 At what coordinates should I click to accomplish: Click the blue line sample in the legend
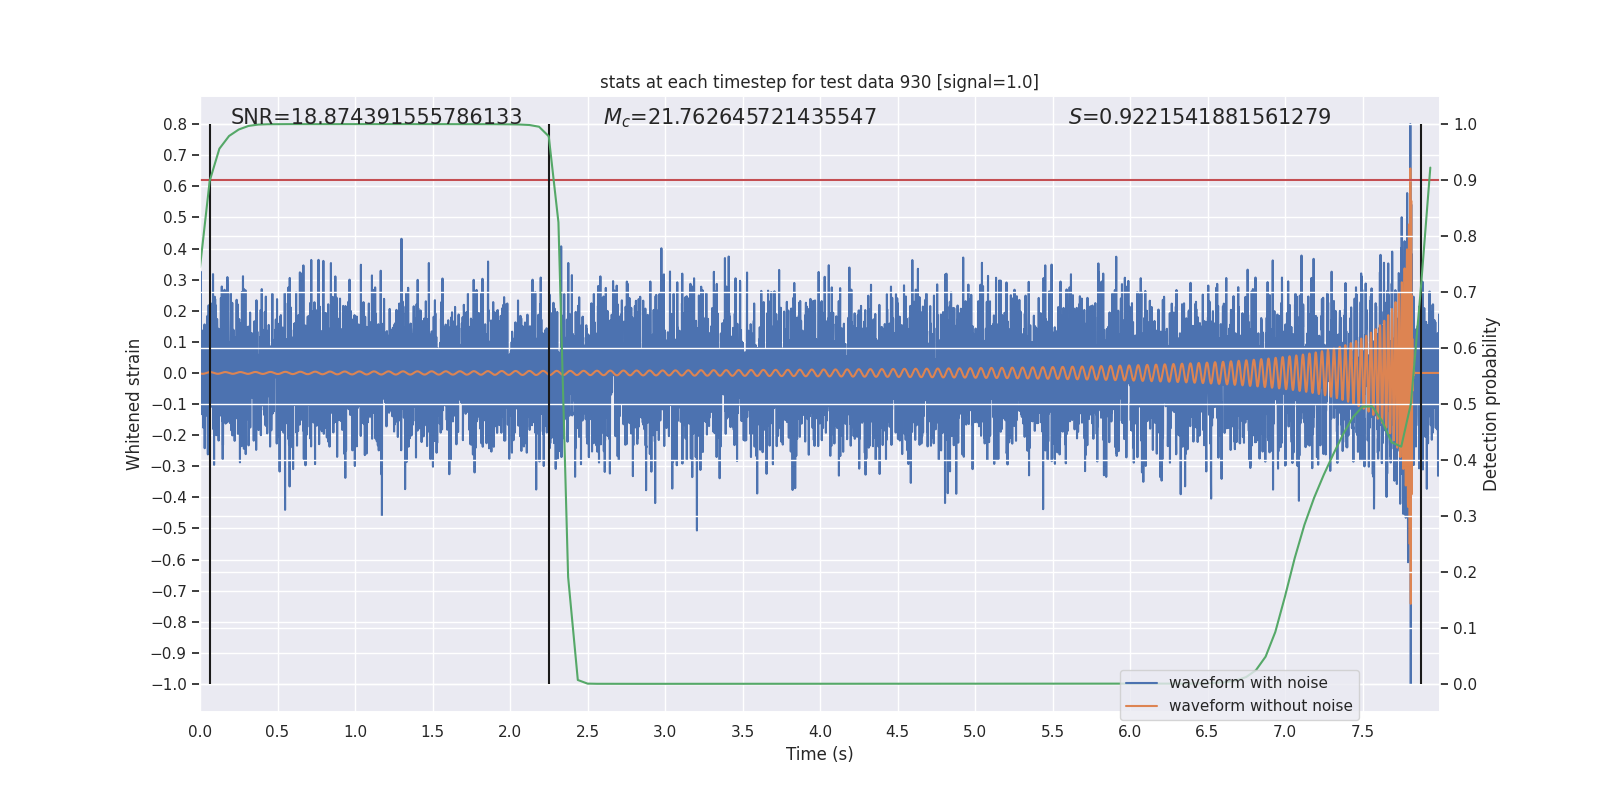[x=1142, y=683]
